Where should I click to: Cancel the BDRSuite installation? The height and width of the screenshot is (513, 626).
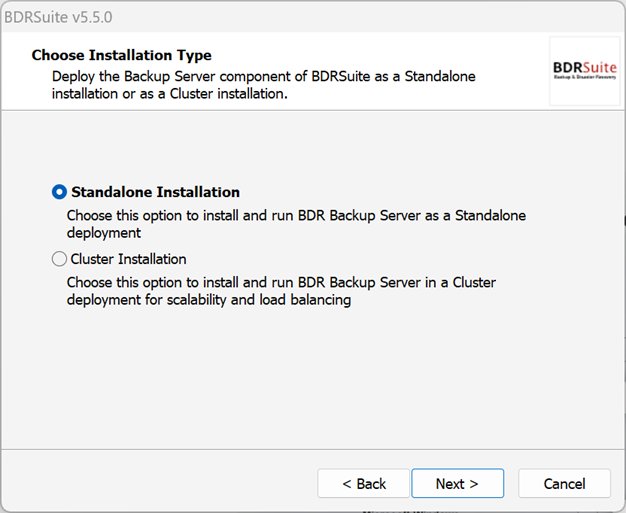click(565, 483)
